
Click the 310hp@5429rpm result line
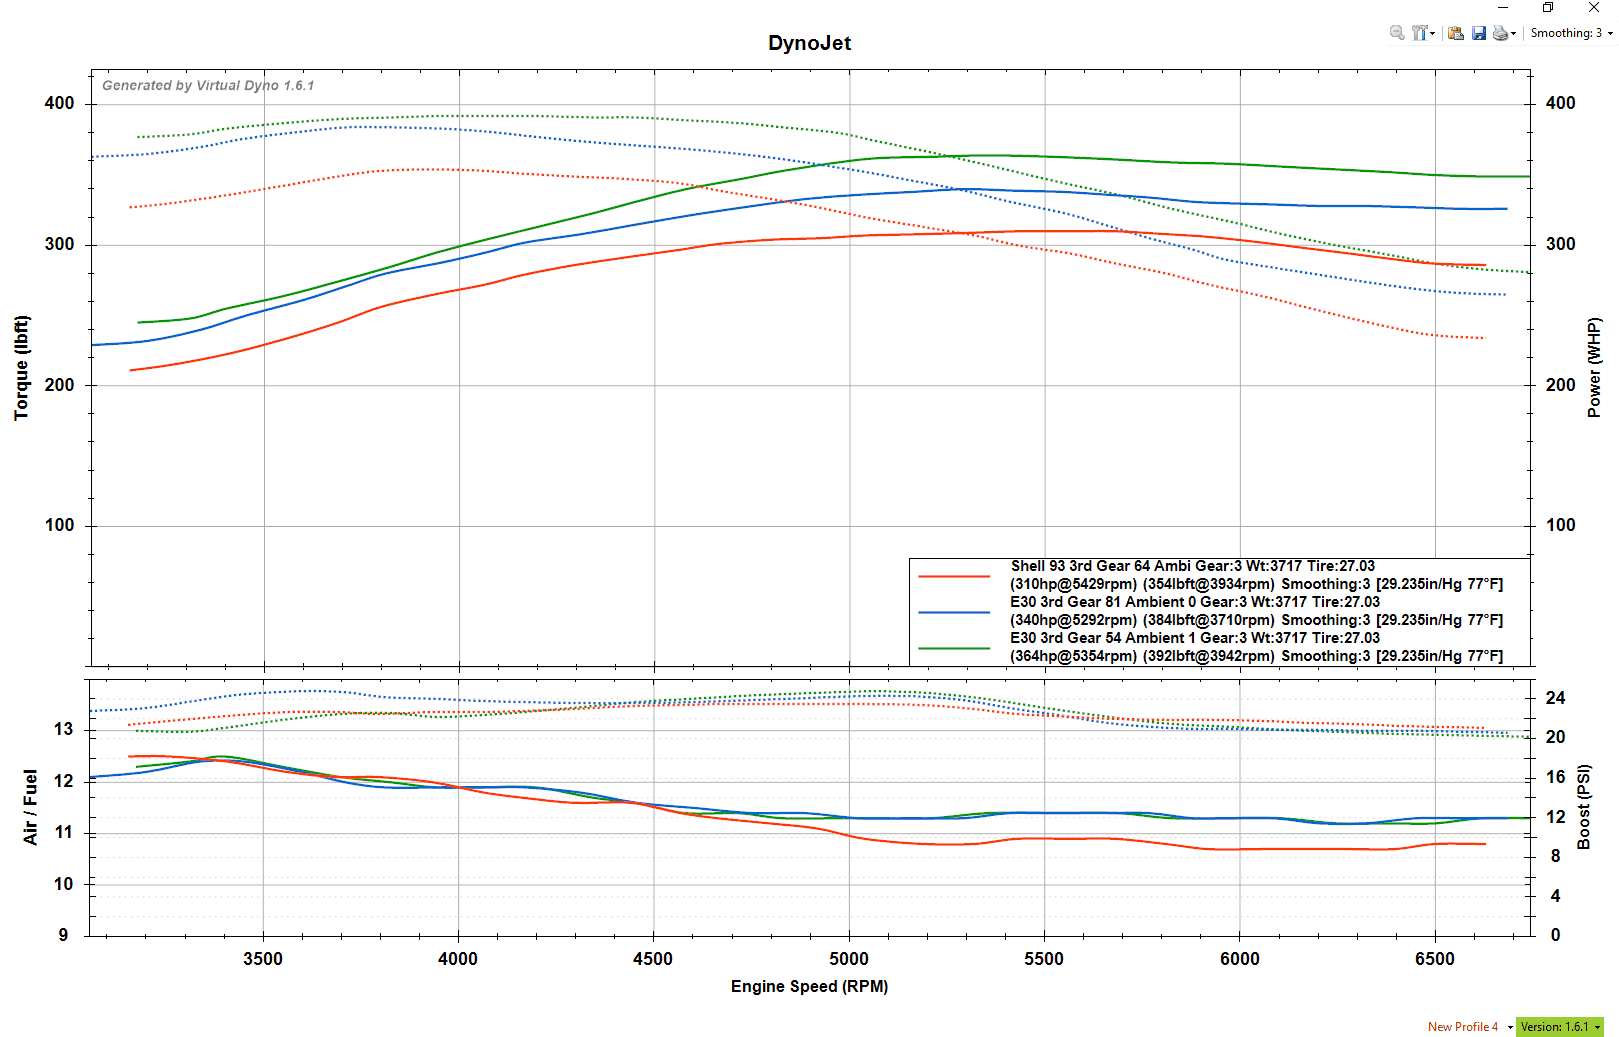[x=1256, y=584]
